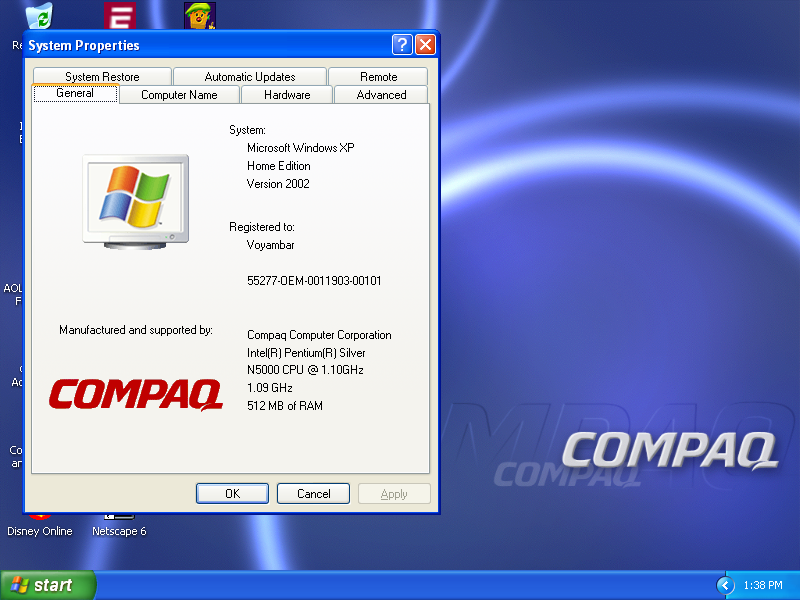
Task: Open the green-hat character desktop icon
Action: coord(199,15)
